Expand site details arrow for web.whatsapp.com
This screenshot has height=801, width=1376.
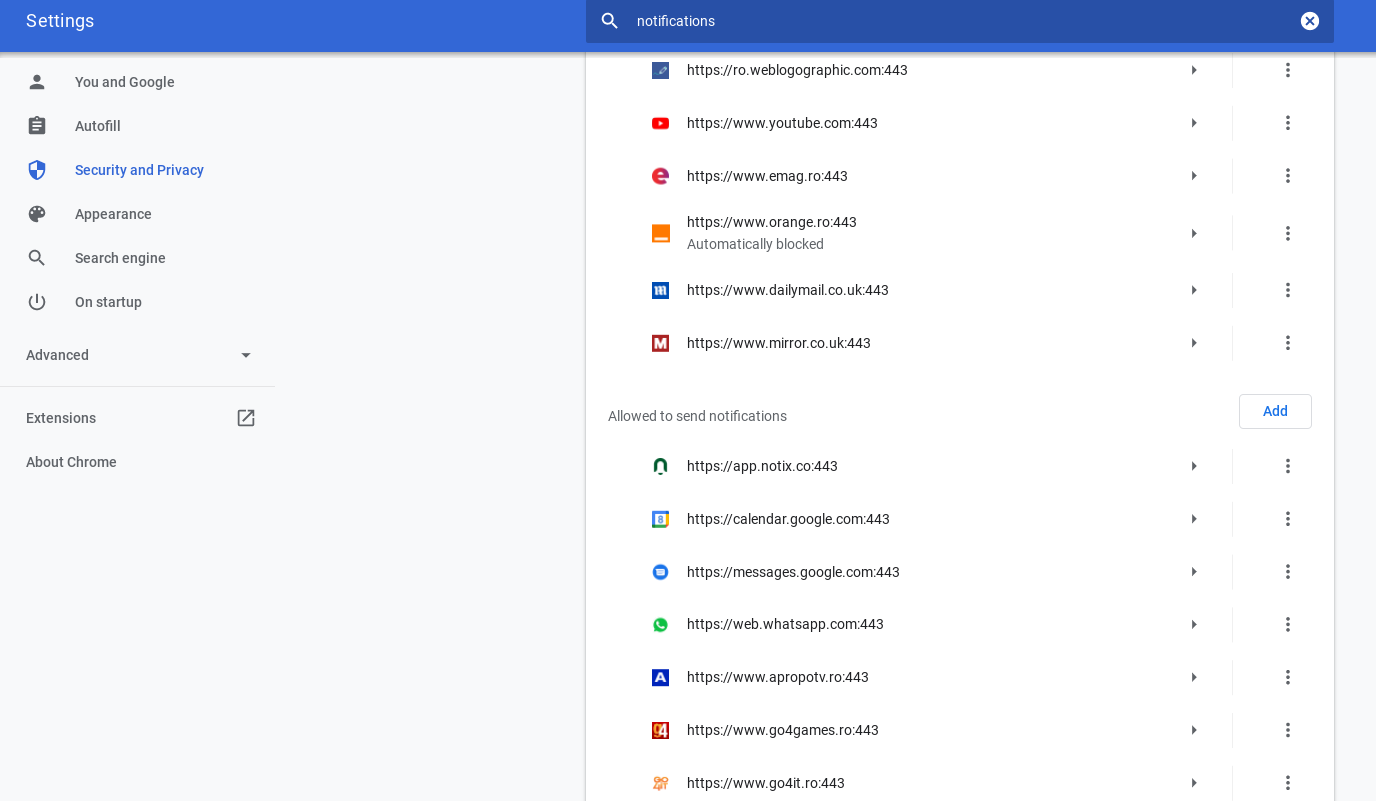point(1194,624)
